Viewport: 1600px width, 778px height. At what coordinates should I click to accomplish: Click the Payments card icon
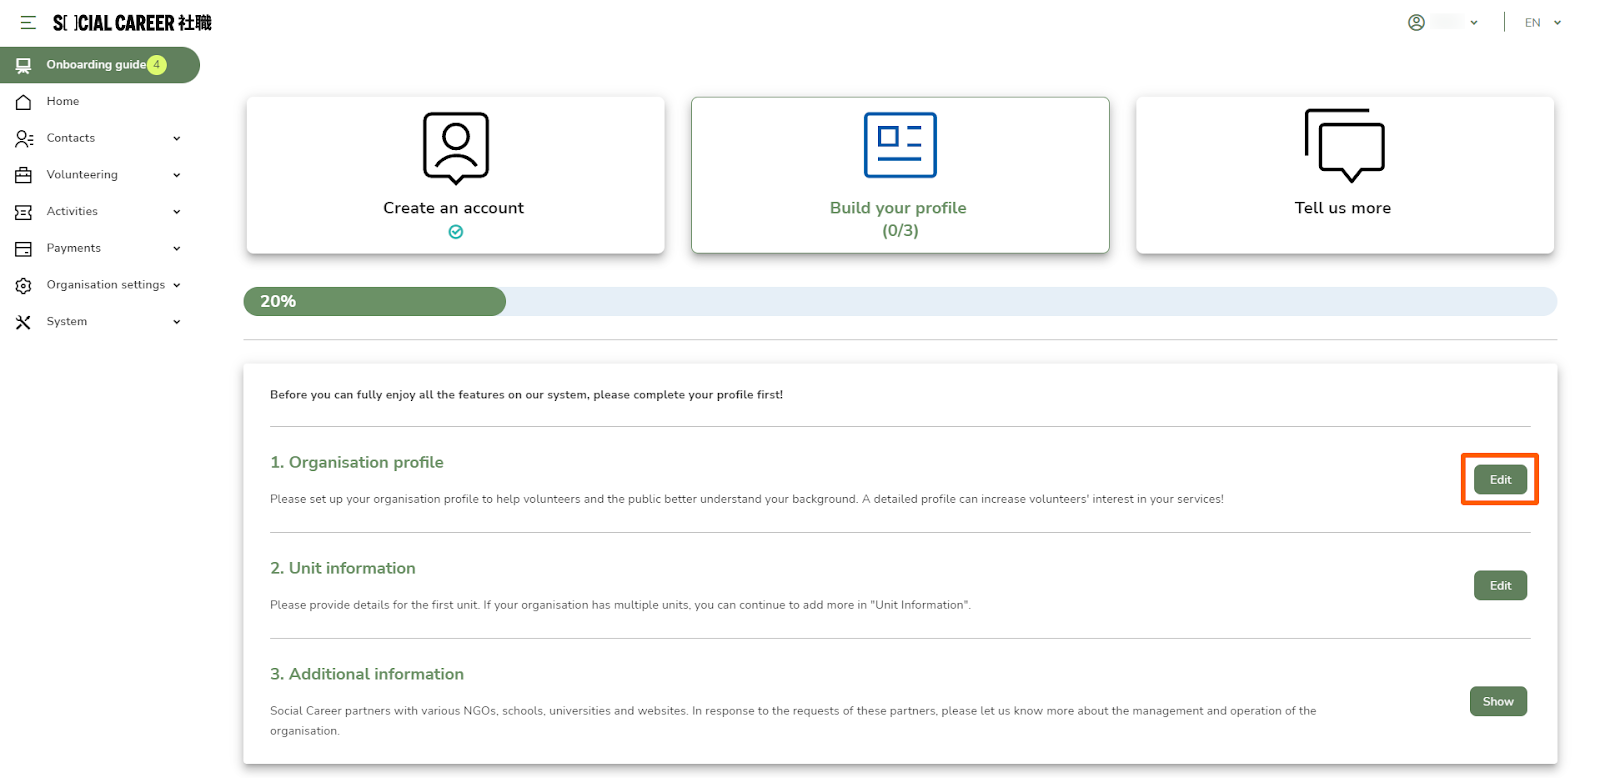pyautogui.click(x=24, y=249)
